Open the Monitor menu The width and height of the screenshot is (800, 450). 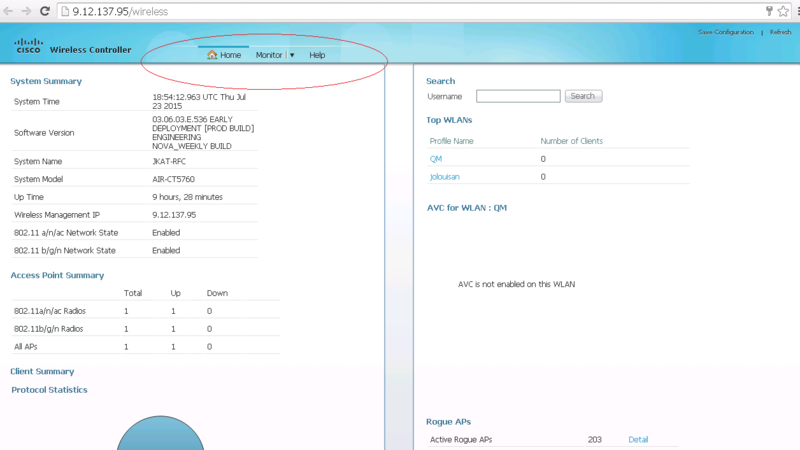pos(268,55)
